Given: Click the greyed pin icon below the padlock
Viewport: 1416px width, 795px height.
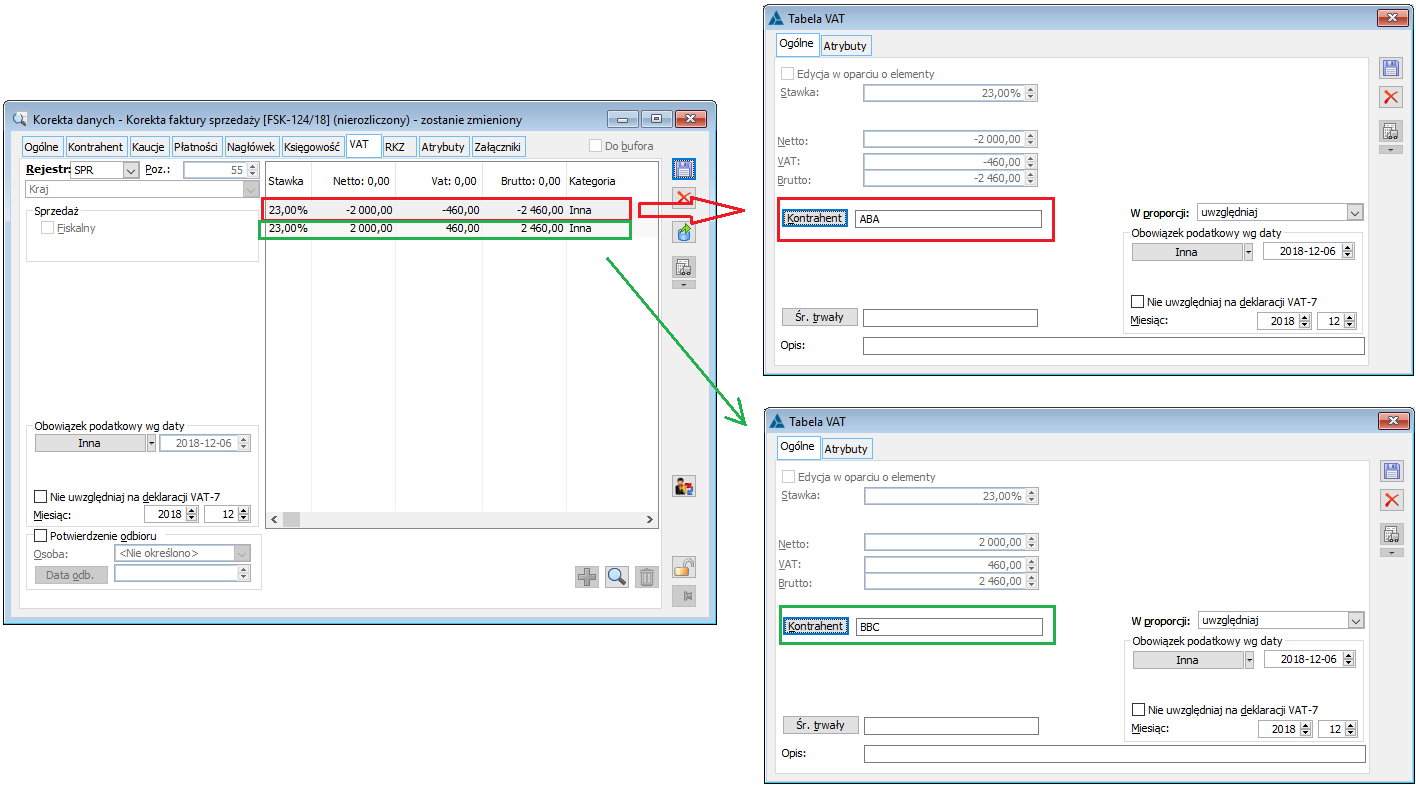Looking at the screenshot, I should [x=685, y=596].
